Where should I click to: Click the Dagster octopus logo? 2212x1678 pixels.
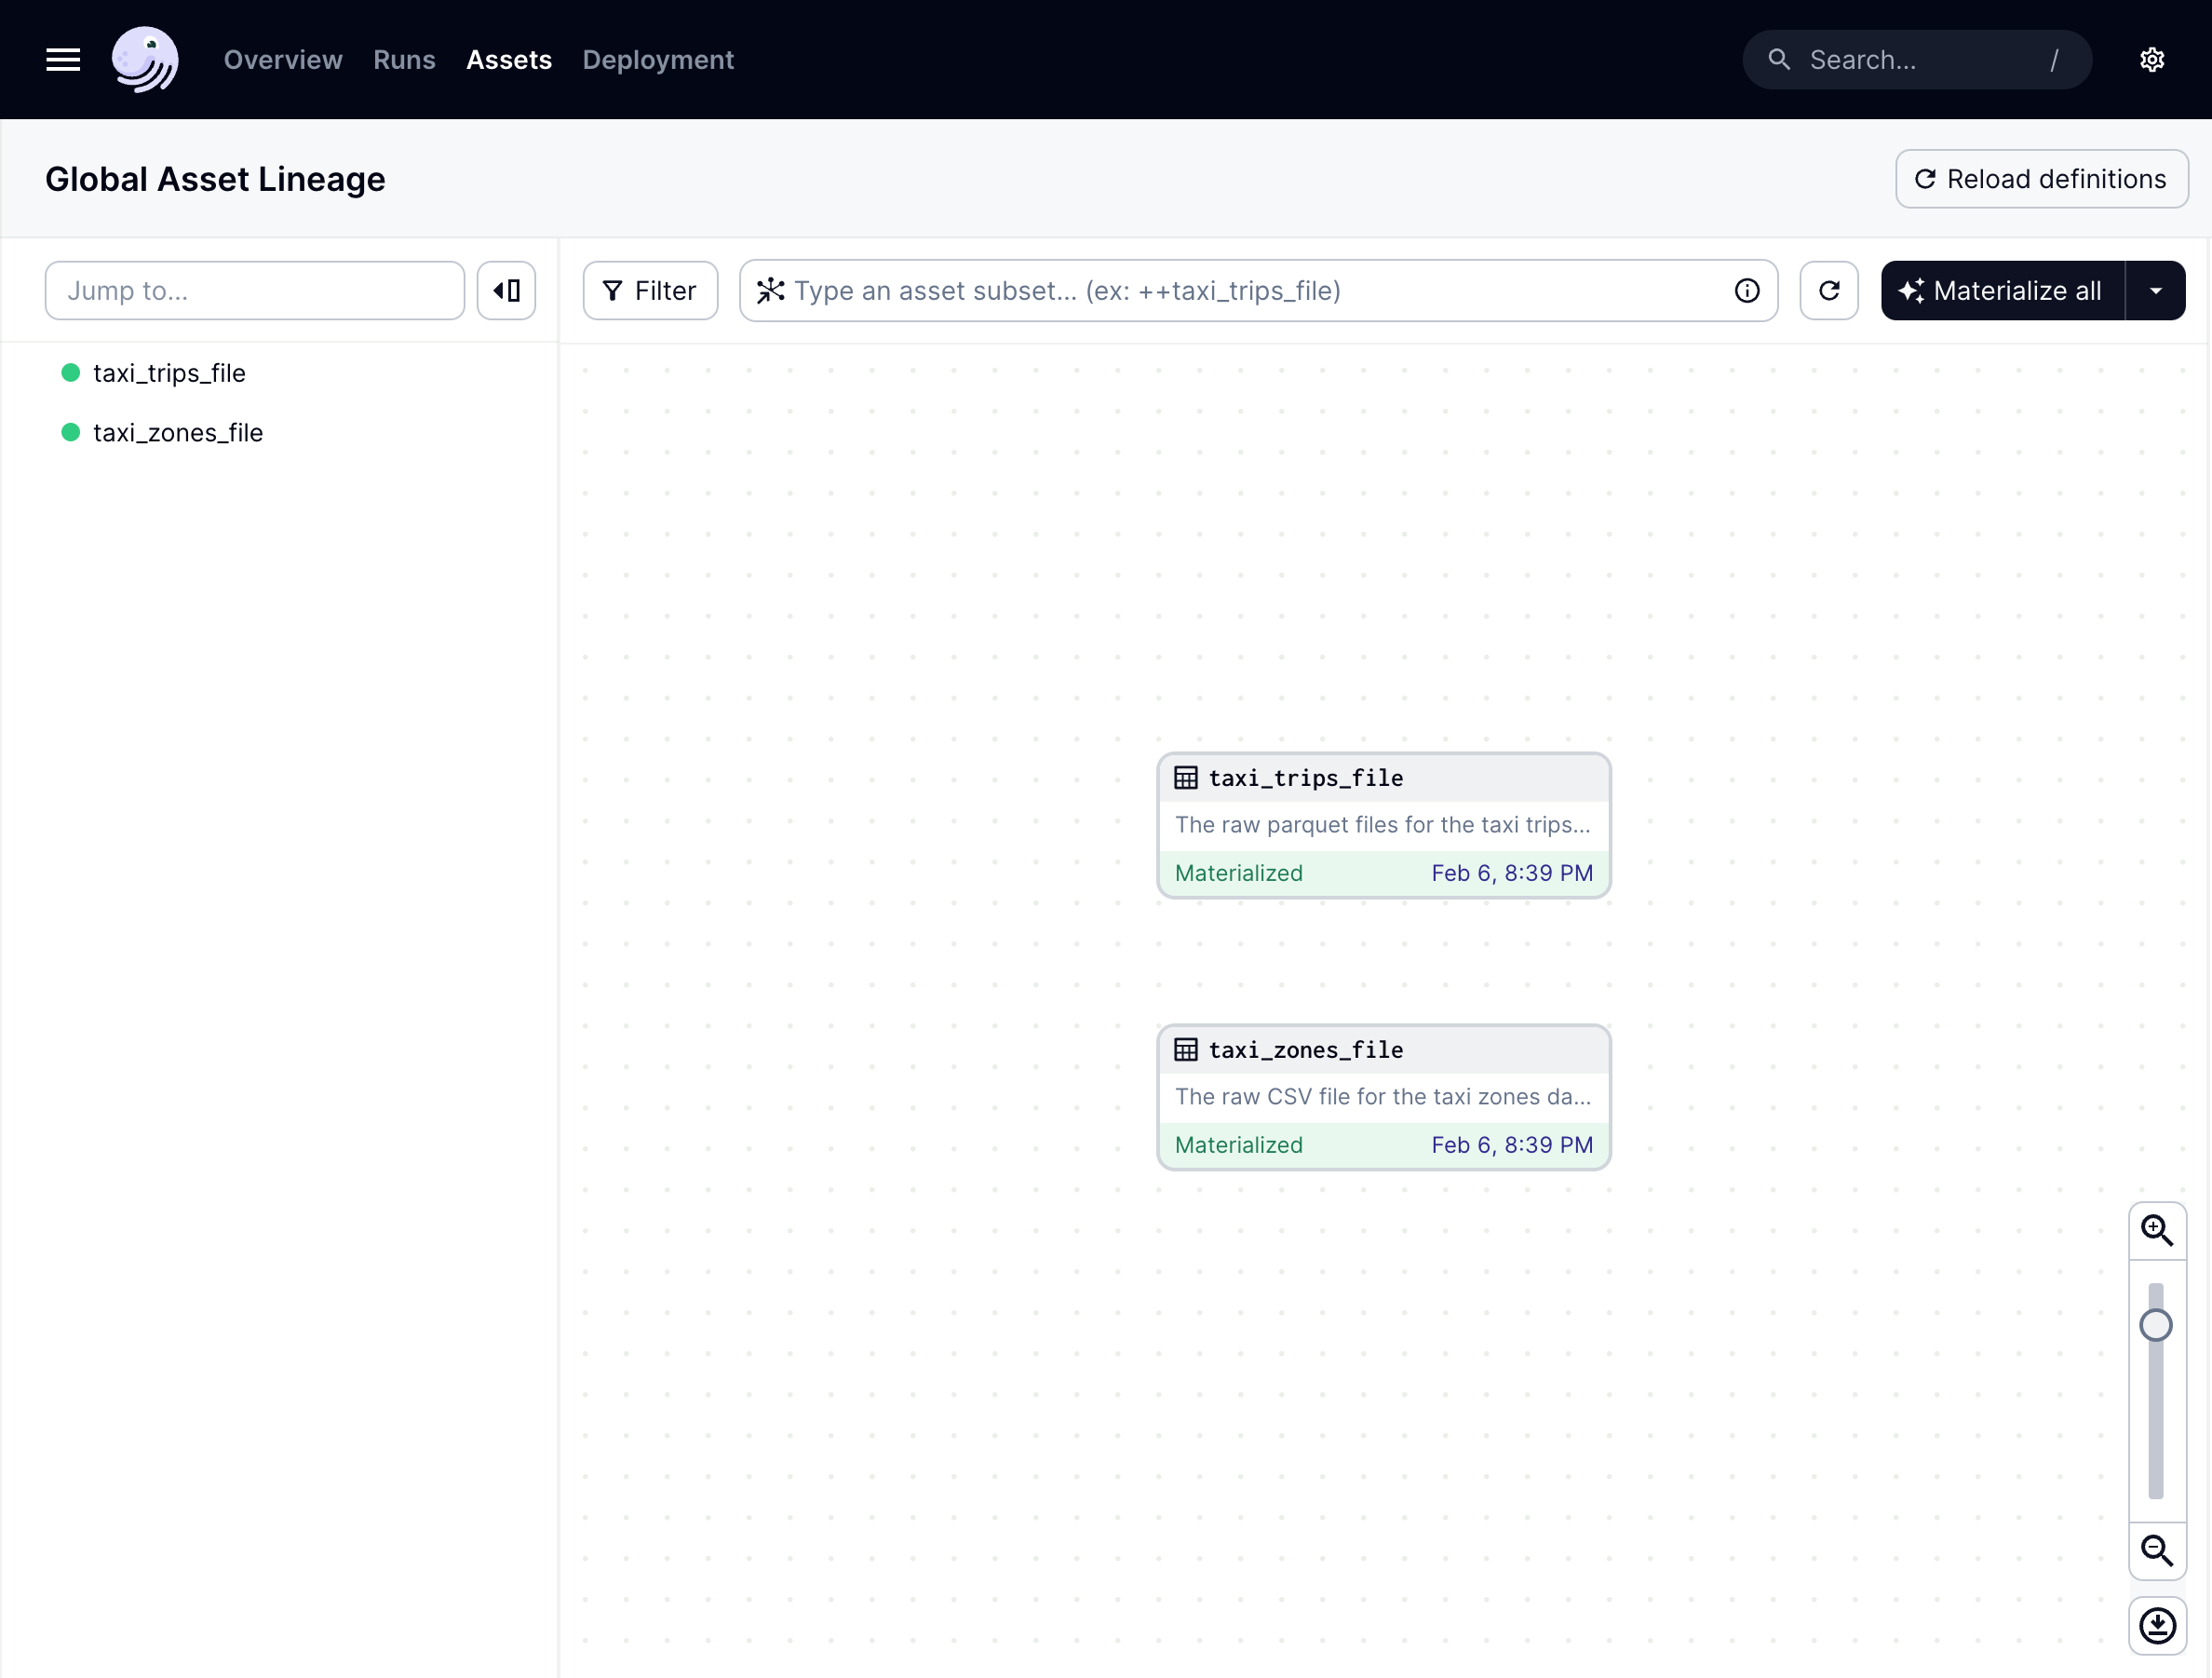tap(145, 60)
